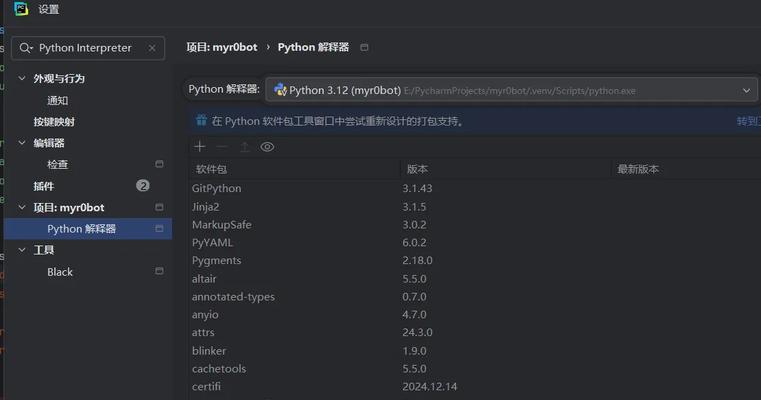Open the 检查 settings page
761x400 pixels.
58,165
